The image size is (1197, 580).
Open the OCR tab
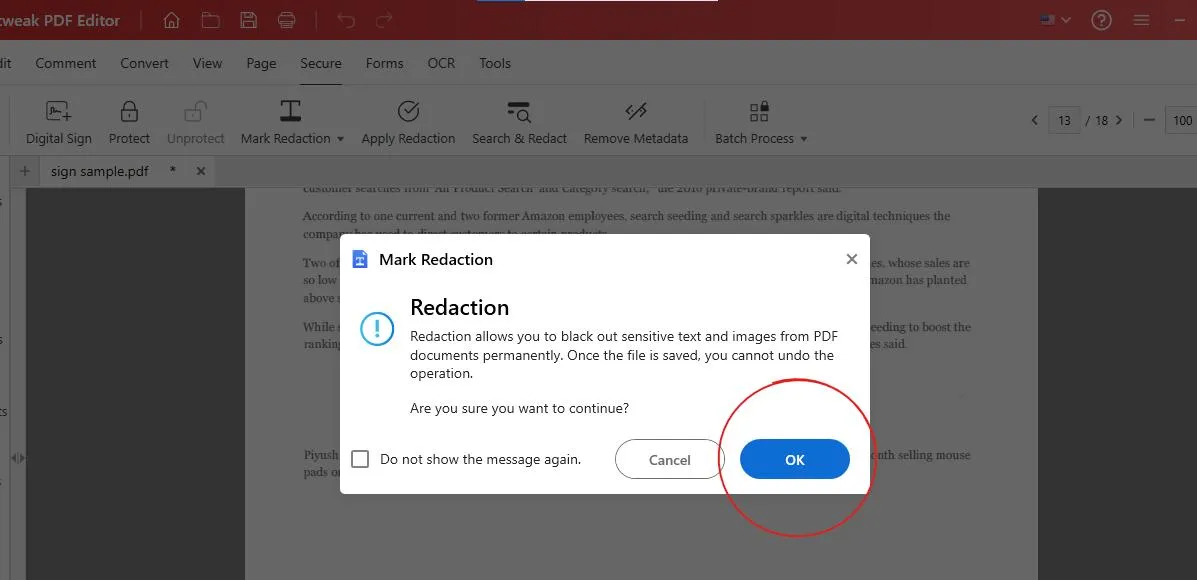(441, 63)
